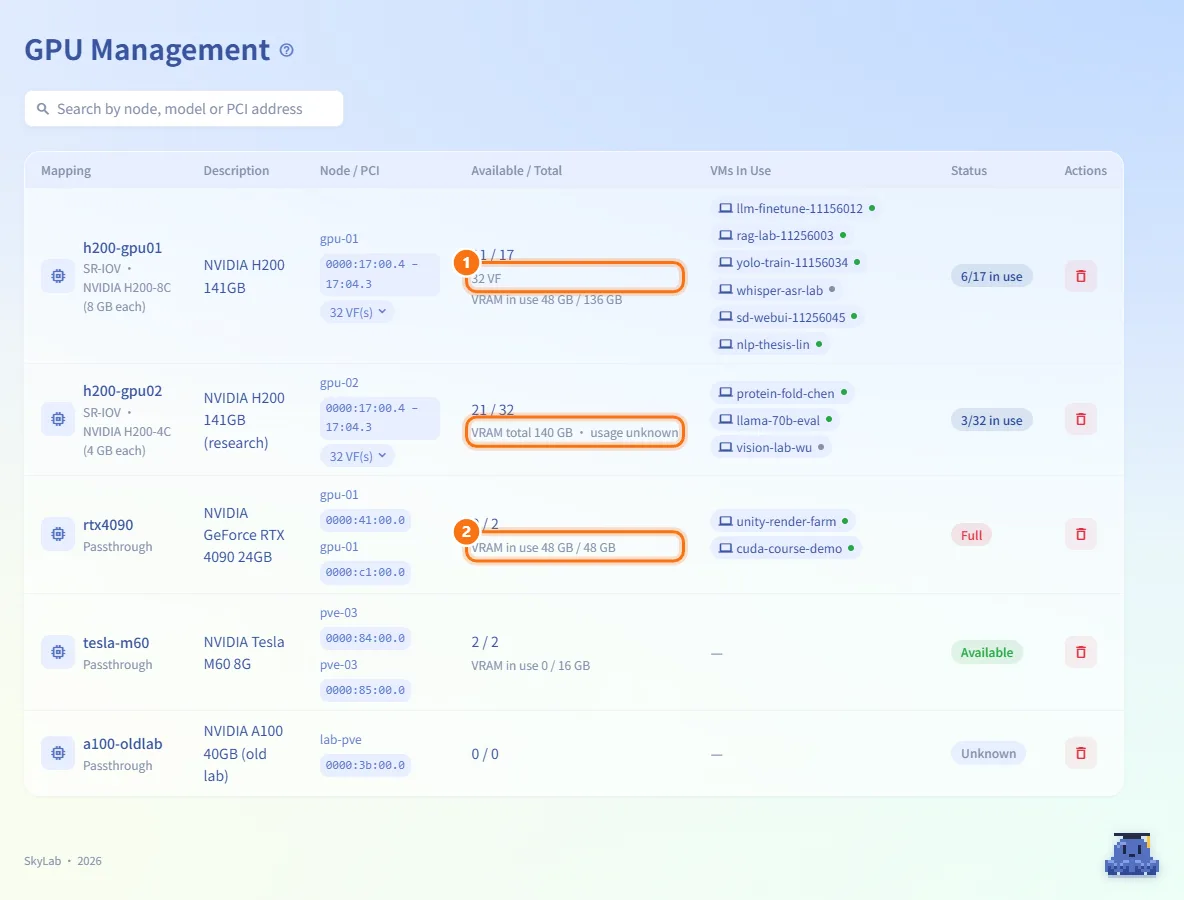The width and height of the screenshot is (1184, 900).
Task: Delete the h200-gpu01 mapping
Action: pyautogui.click(x=1081, y=276)
